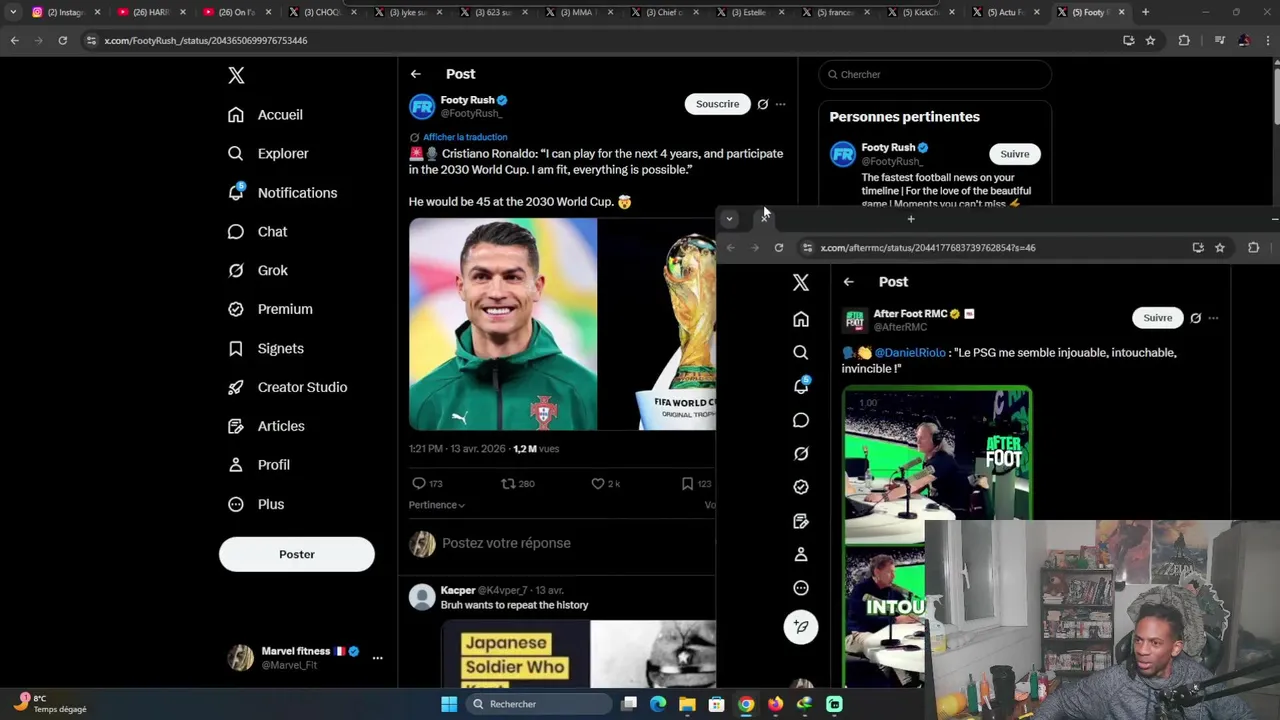Click back arrow in main browser toolbar

(14, 40)
